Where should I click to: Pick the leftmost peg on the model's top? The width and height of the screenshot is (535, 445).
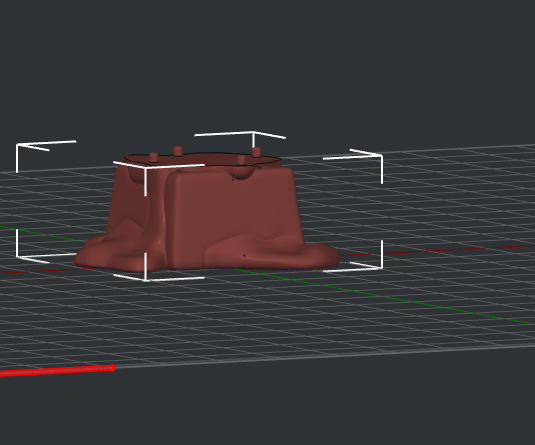click(x=154, y=157)
